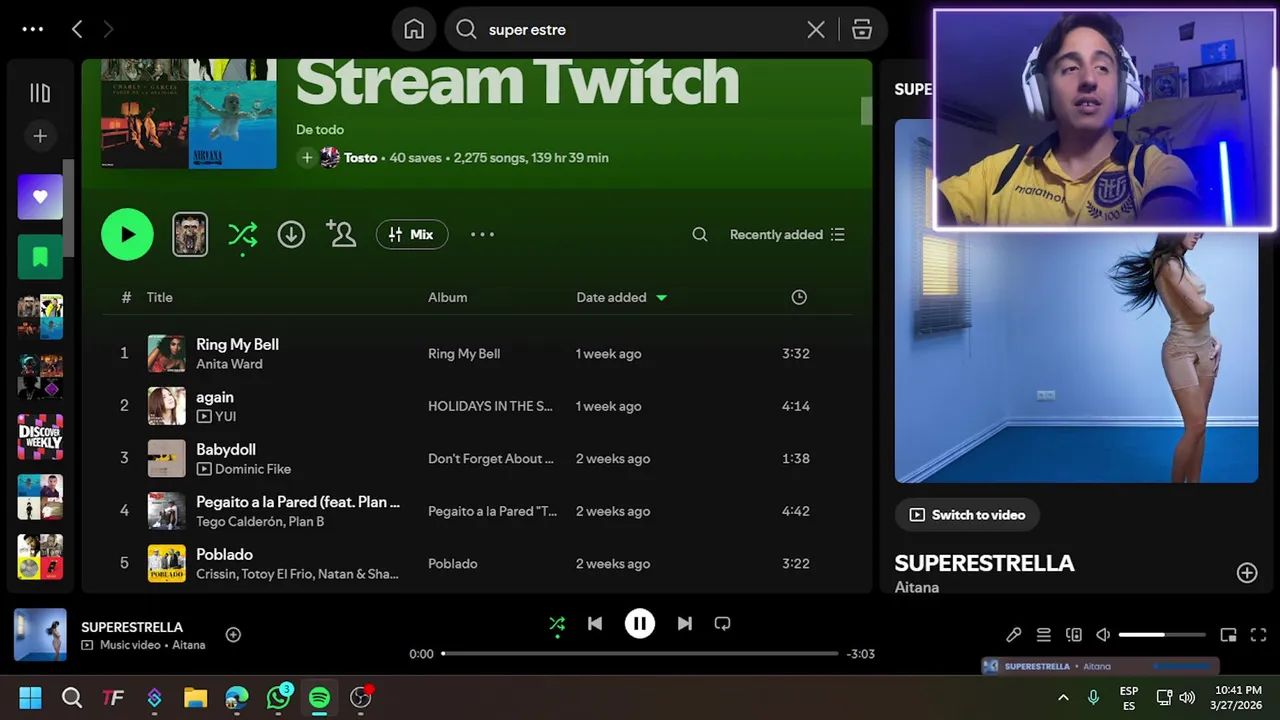Toggle lyrics microphone icon
1280x720 pixels.
[x=1014, y=635]
